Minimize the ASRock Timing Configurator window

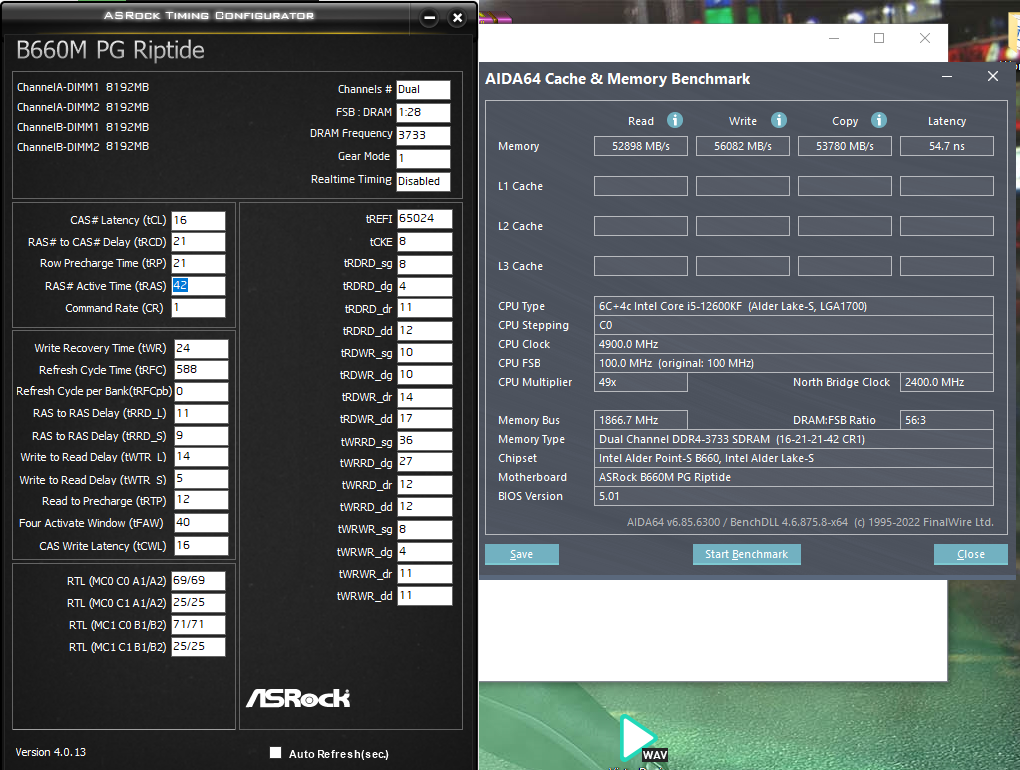coord(429,18)
